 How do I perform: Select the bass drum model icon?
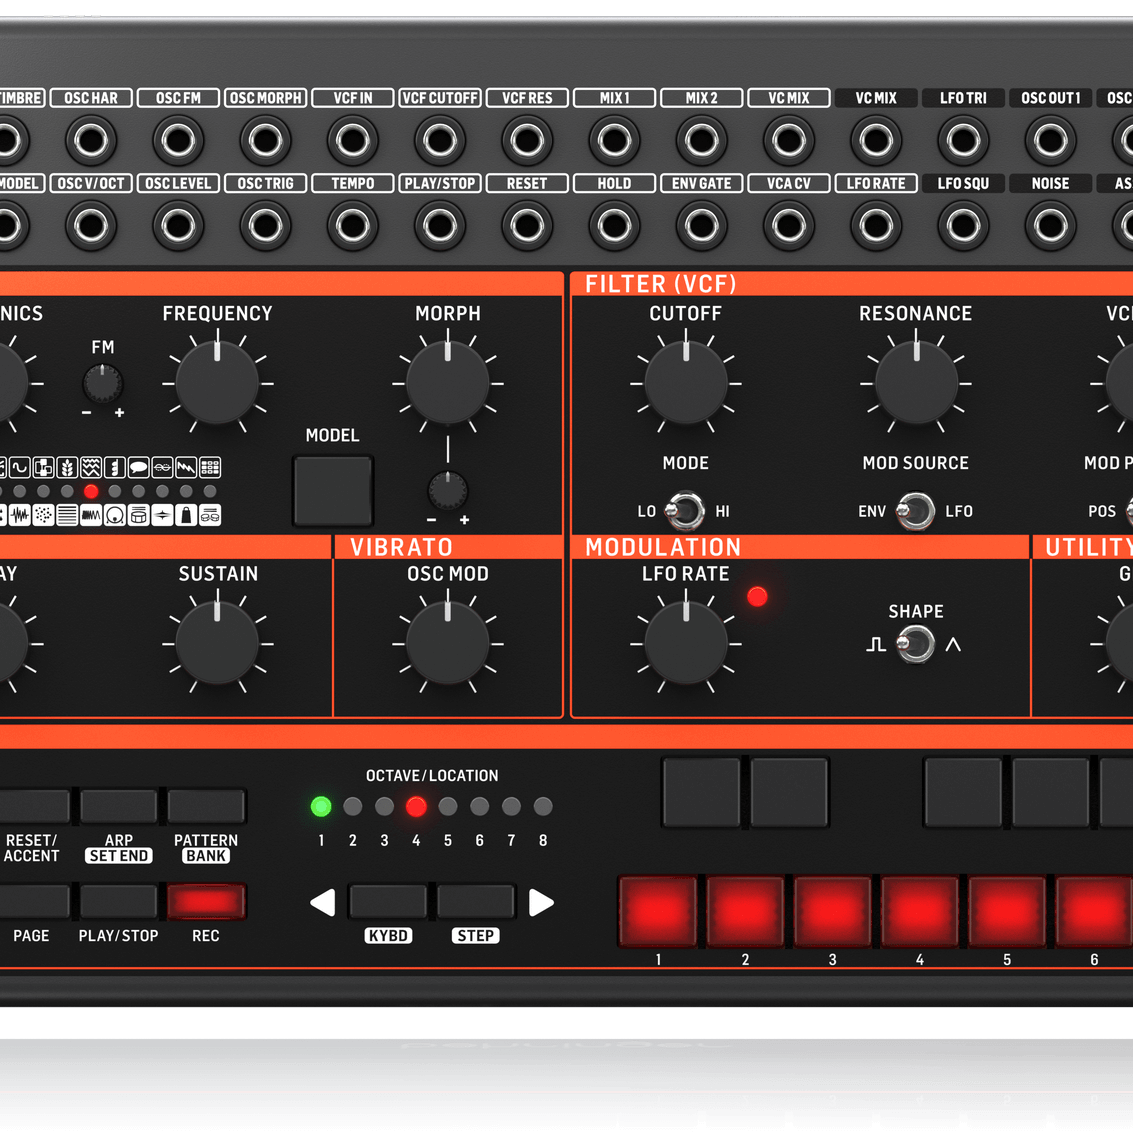tap(115, 515)
